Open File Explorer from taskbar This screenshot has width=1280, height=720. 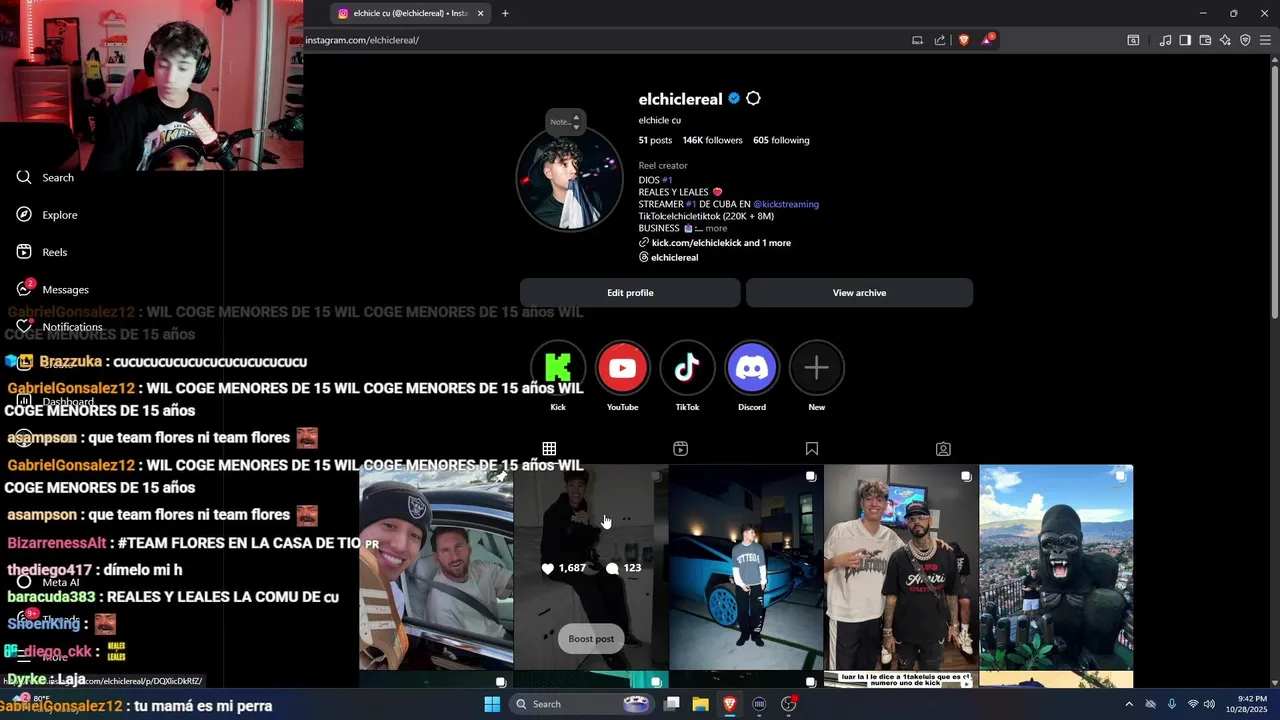coord(701,704)
